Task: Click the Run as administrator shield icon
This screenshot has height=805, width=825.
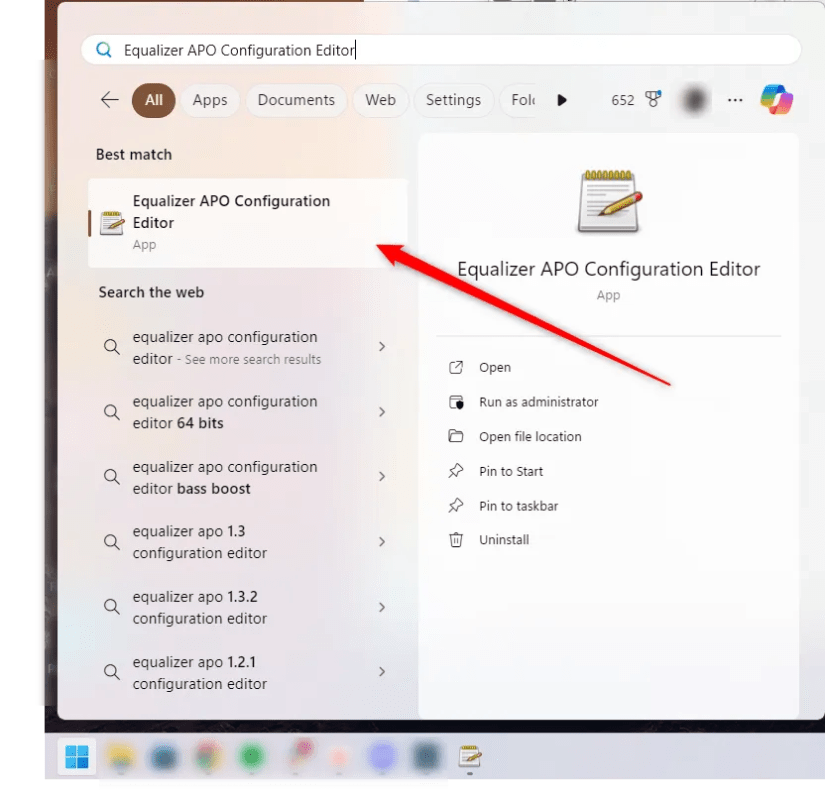Action: (x=456, y=402)
